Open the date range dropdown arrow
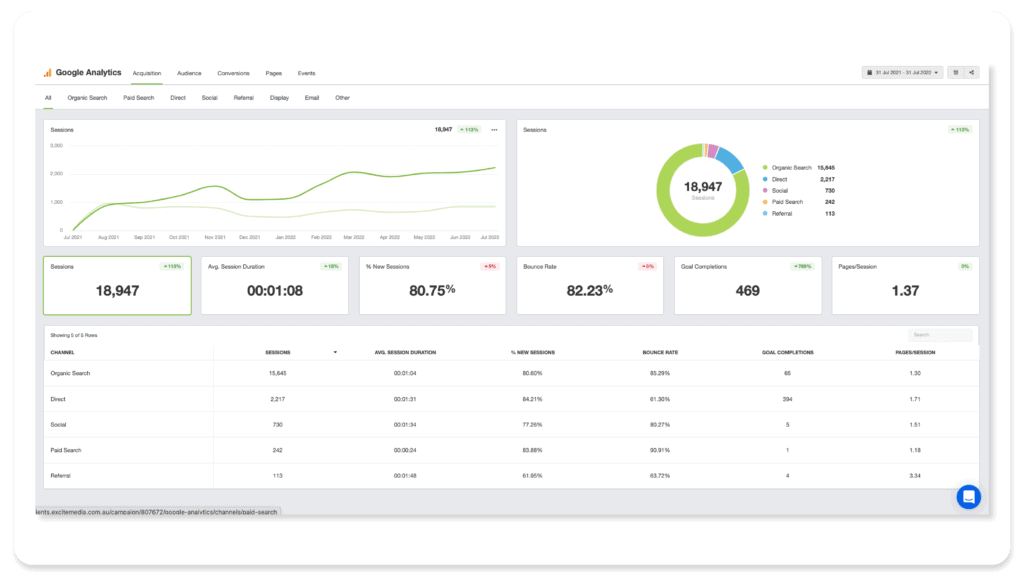Image resolution: width=1024 pixels, height=576 pixels. pyautogui.click(x=936, y=72)
